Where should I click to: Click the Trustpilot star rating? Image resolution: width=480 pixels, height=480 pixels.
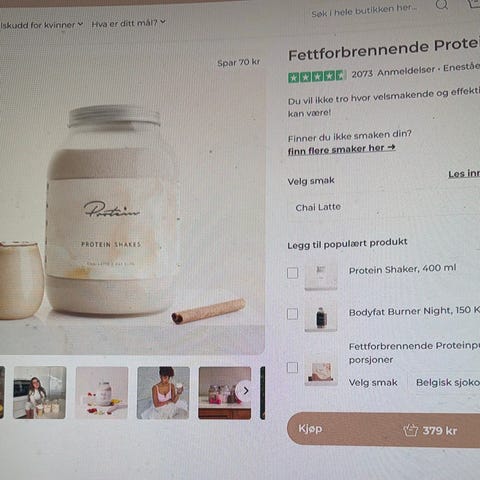pyautogui.click(x=317, y=76)
